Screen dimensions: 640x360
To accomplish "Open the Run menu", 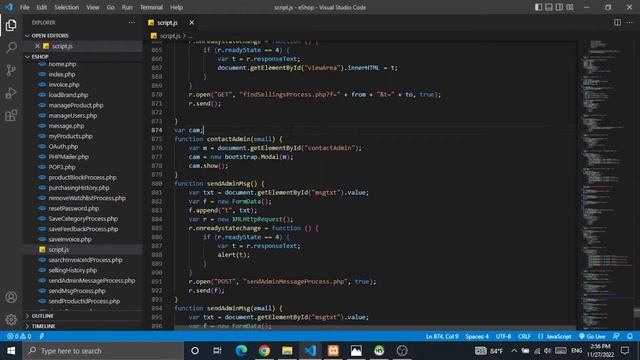I will (x=127, y=7).
